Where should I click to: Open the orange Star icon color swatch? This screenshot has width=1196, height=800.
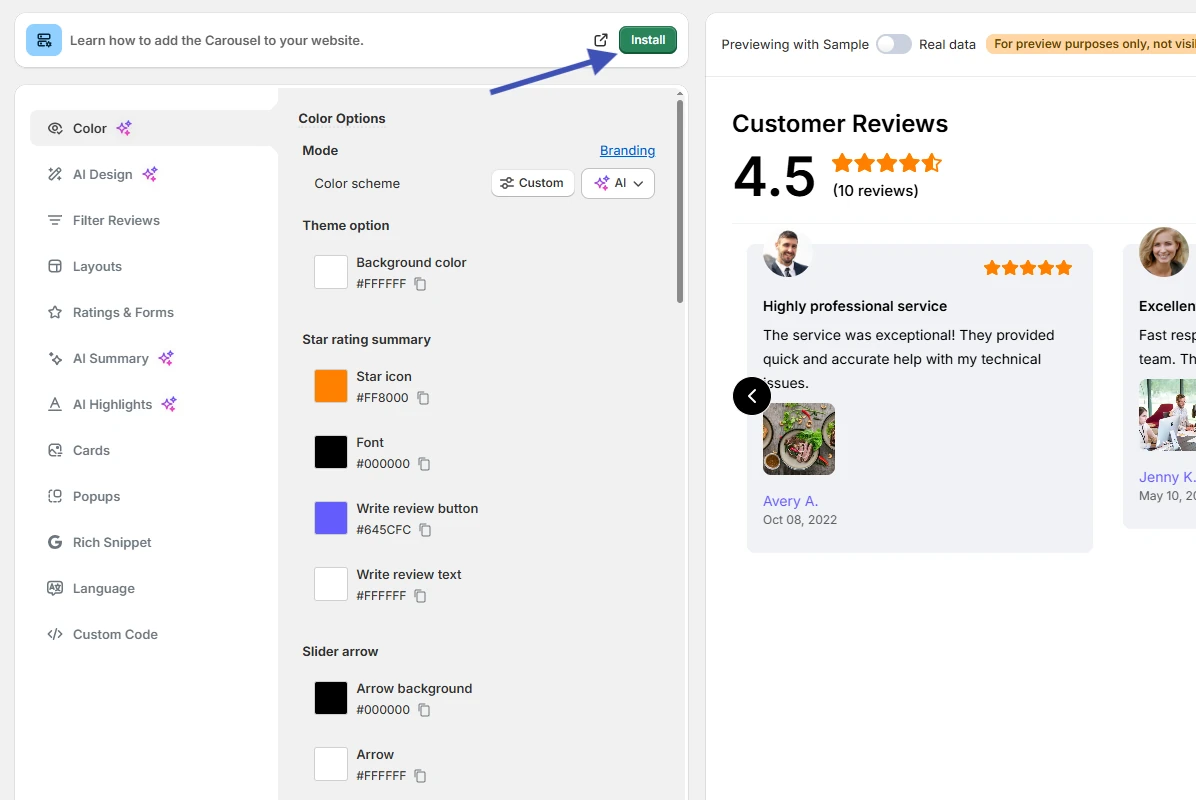pos(331,386)
